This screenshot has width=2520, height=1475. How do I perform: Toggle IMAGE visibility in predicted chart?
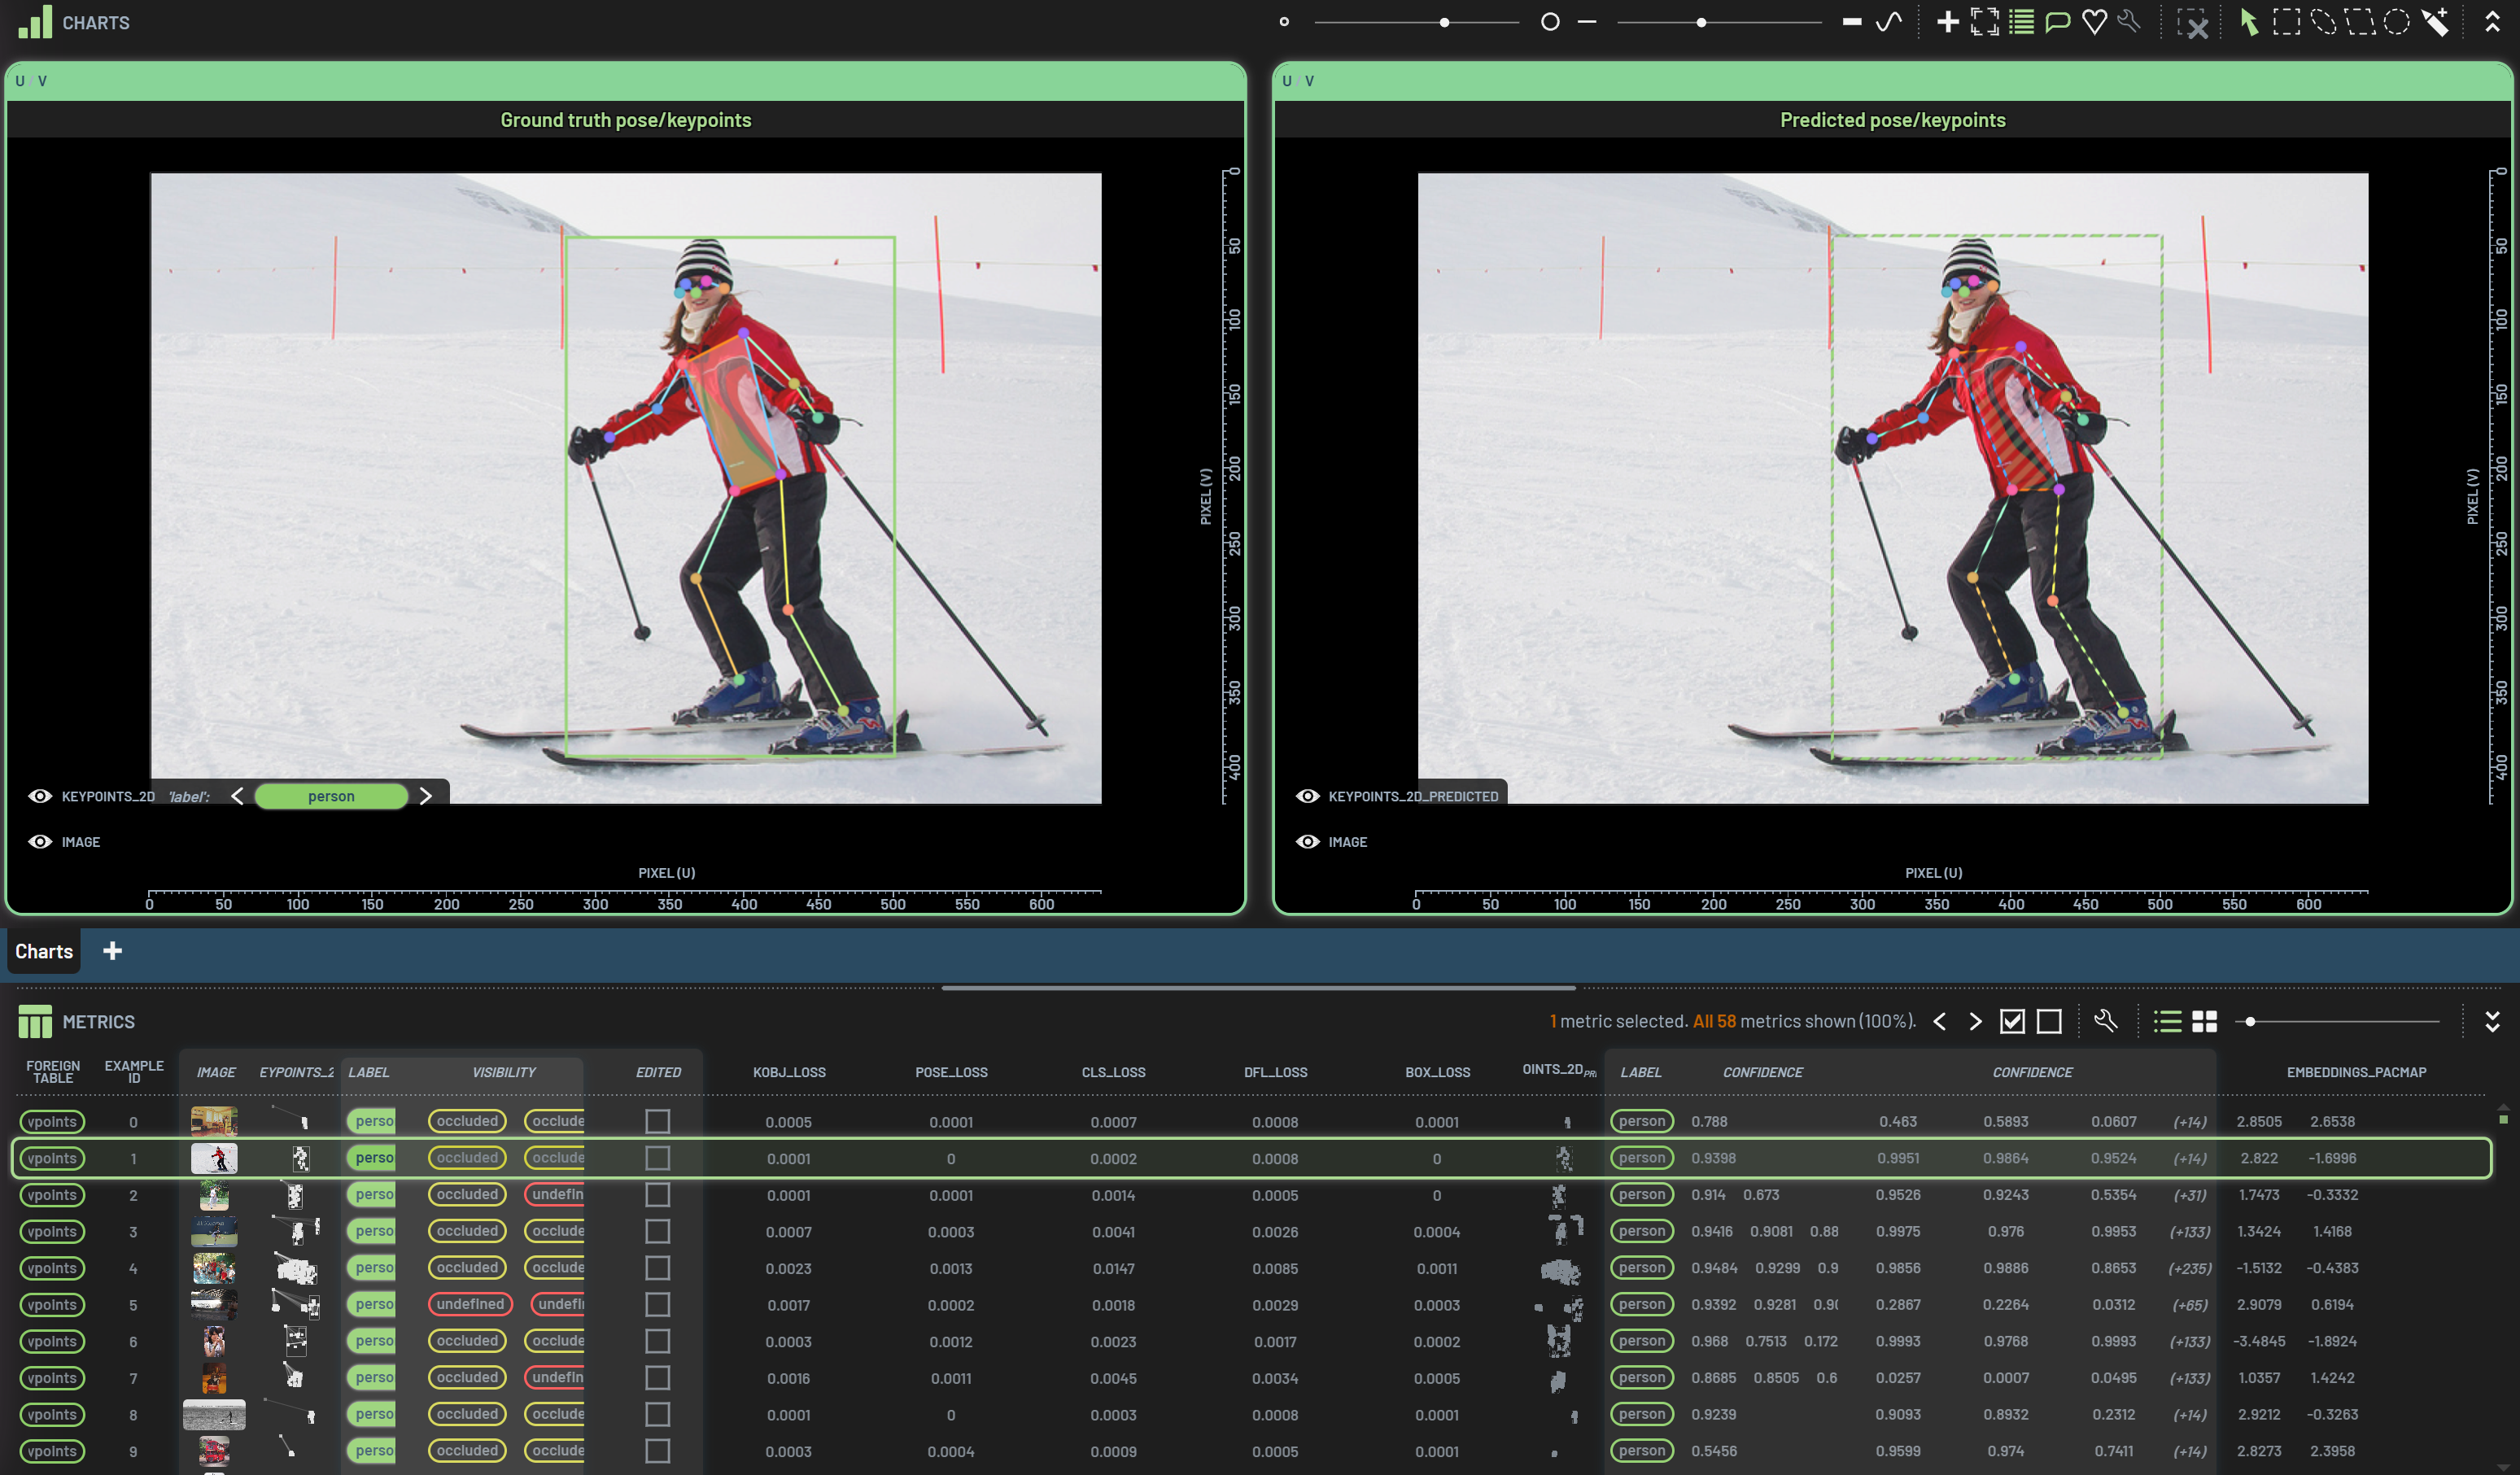coord(1307,842)
